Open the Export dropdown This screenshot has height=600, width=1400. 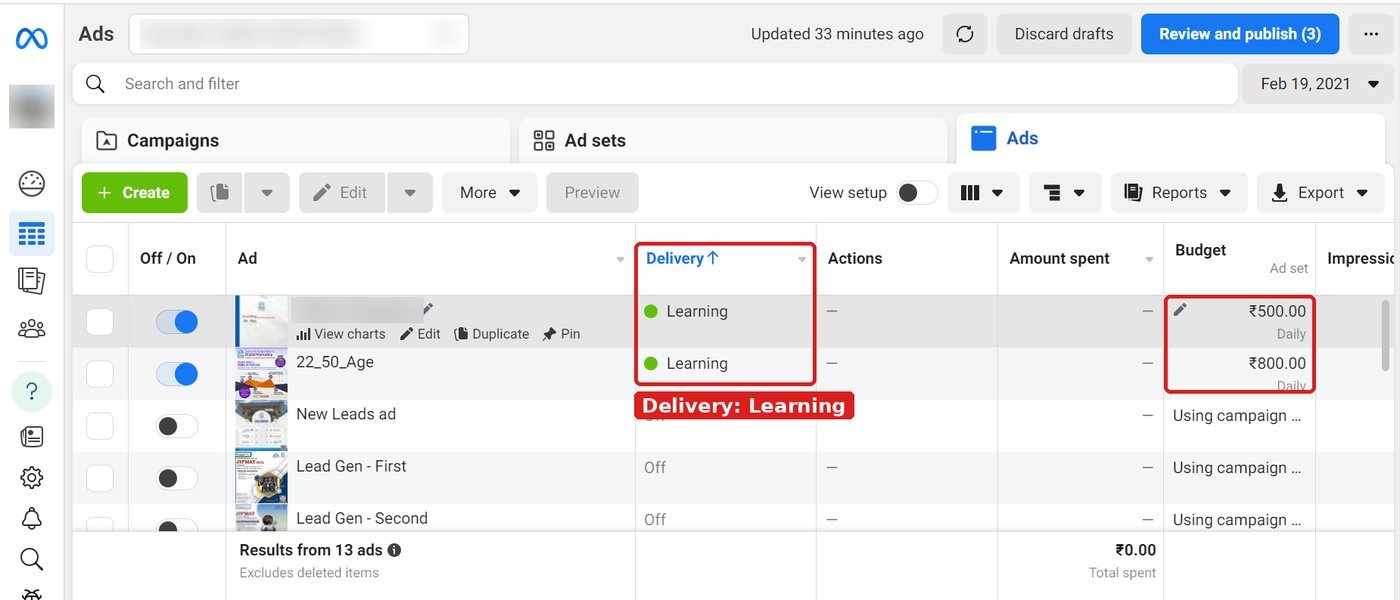1321,193
